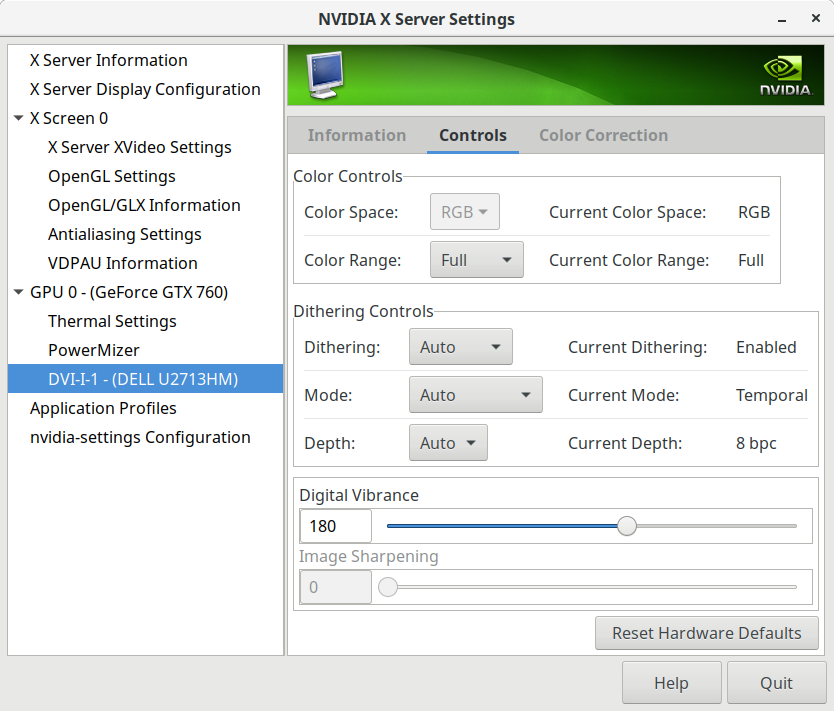Click the NVIDIA logo in the banner

[x=786, y=76]
